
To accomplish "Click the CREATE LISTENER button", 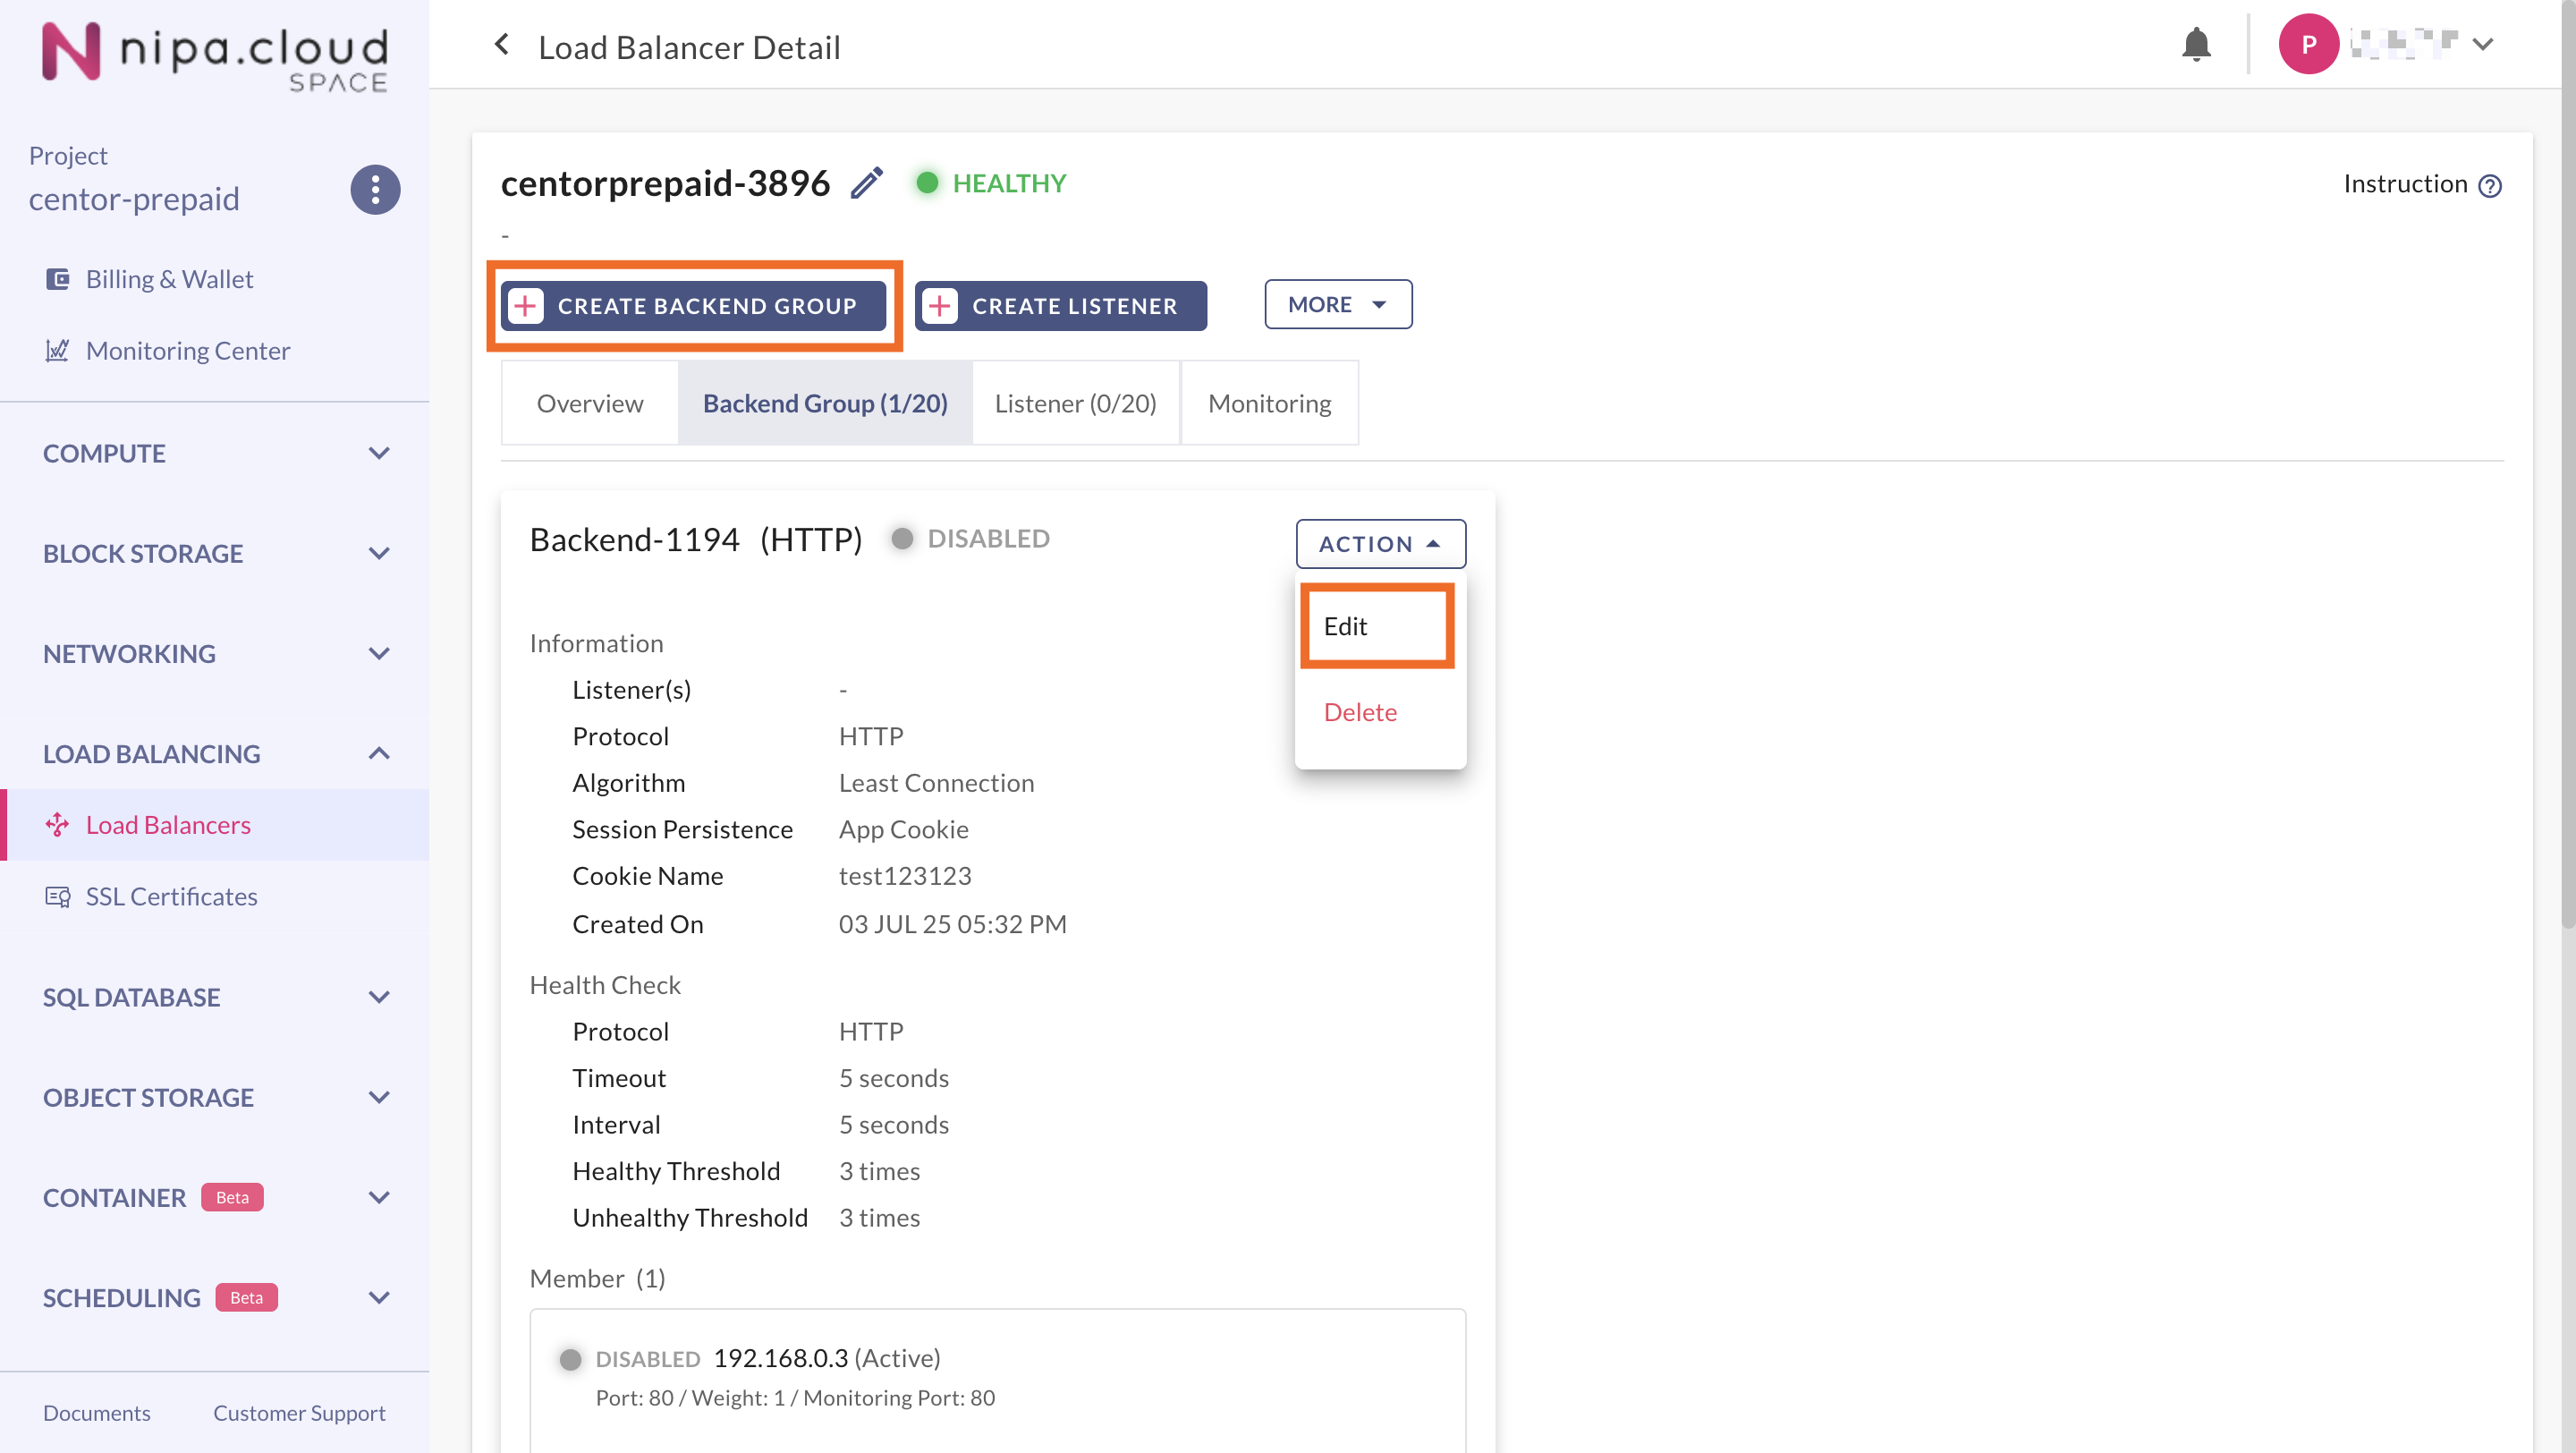I will pos(1060,306).
